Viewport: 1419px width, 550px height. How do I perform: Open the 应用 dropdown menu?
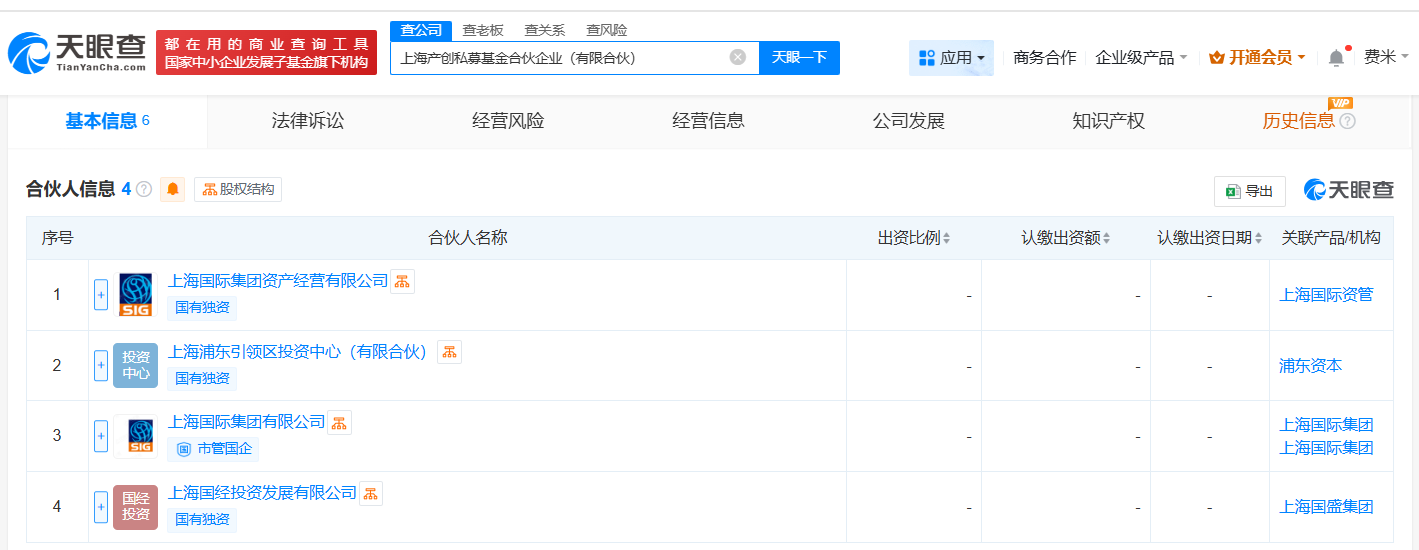pyautogui.click(x=951, y=58)
